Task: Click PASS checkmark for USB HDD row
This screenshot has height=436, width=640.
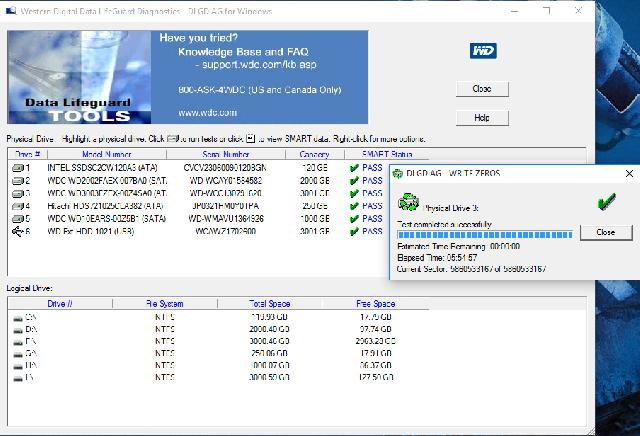Action: pyautogui.click(x=354, y=231)
